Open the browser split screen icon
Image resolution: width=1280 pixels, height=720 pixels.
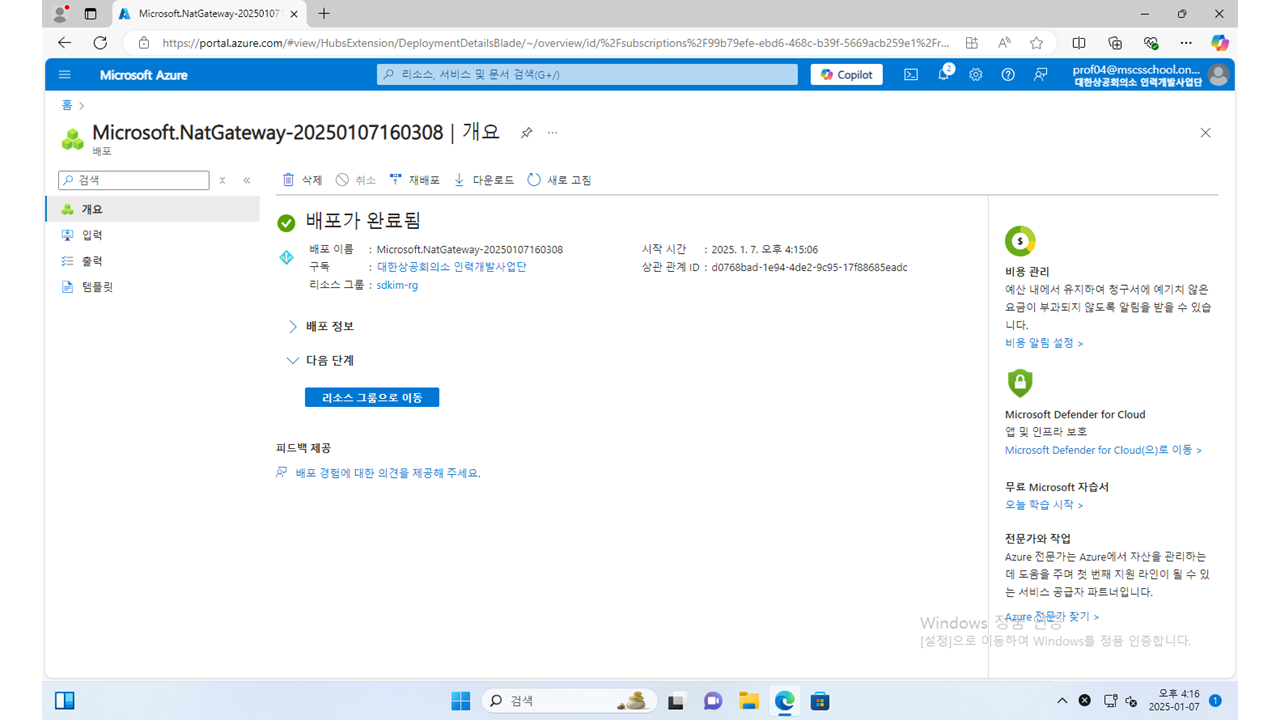click(1079, 43)
